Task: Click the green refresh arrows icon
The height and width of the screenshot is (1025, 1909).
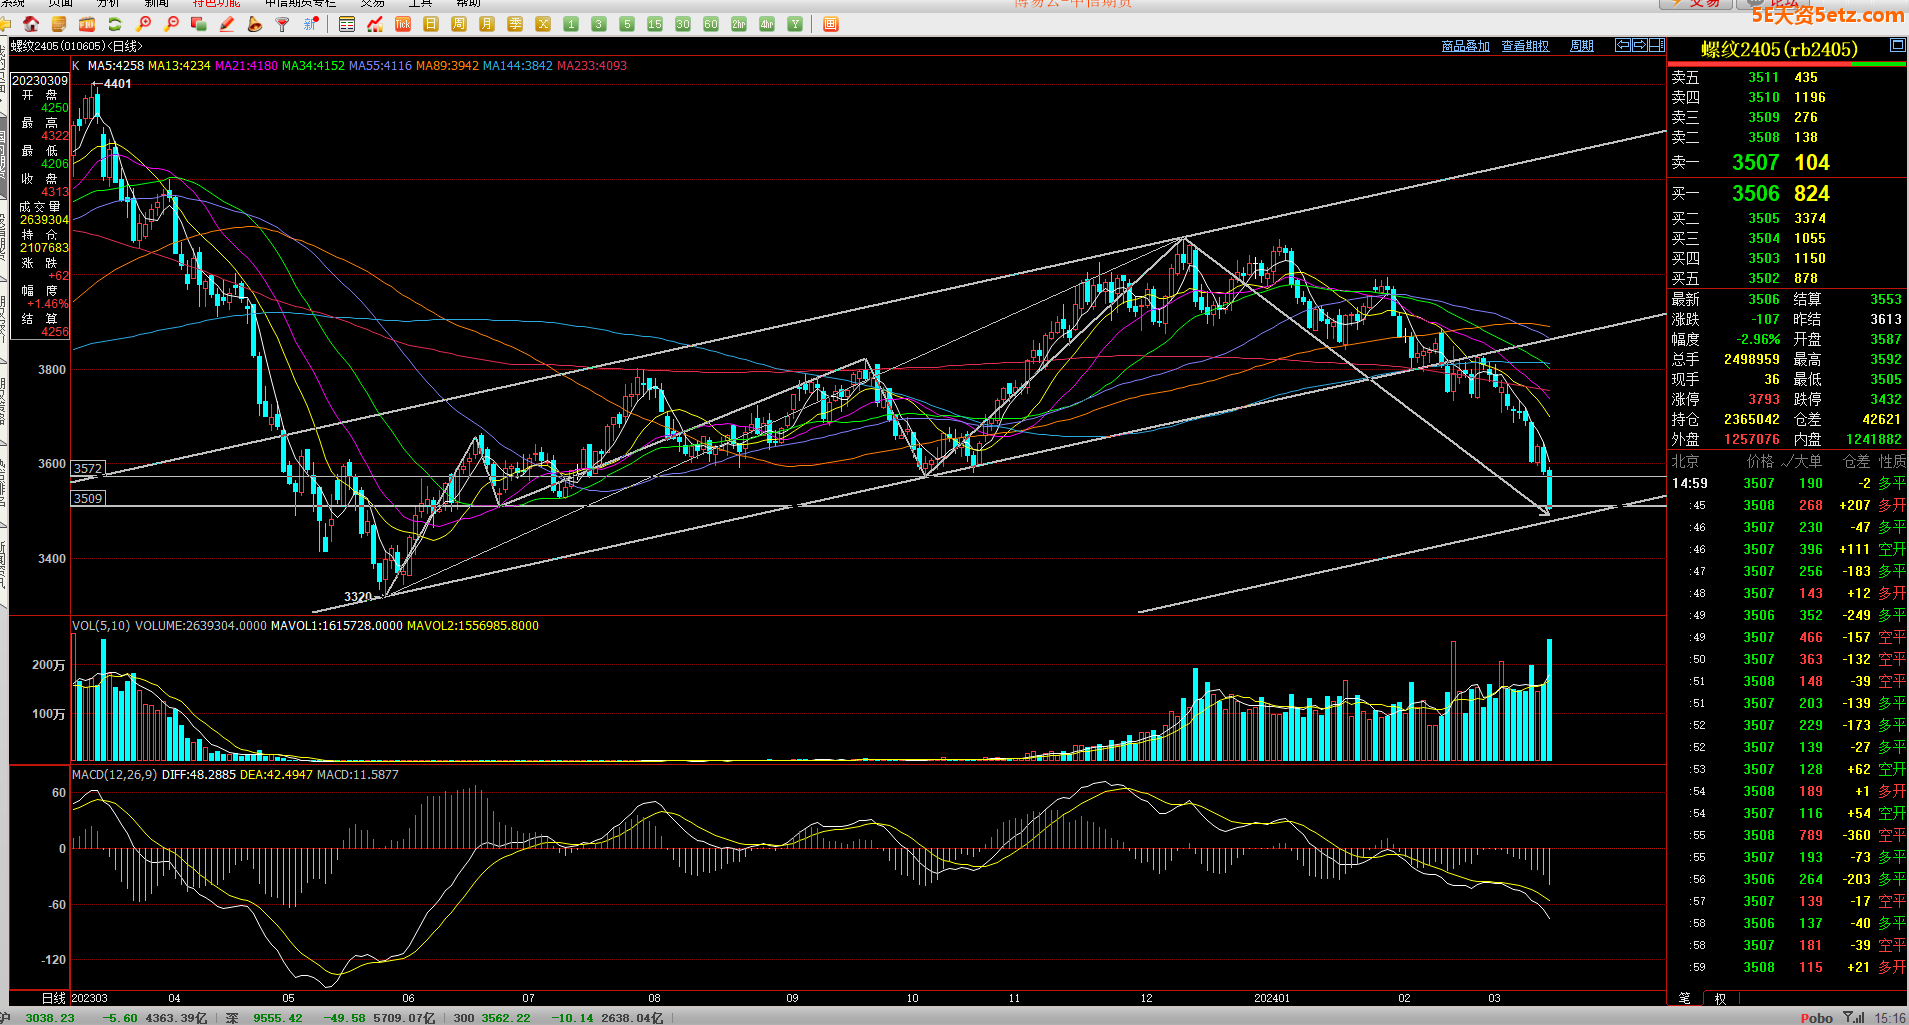Action: [x=115, y=24]
